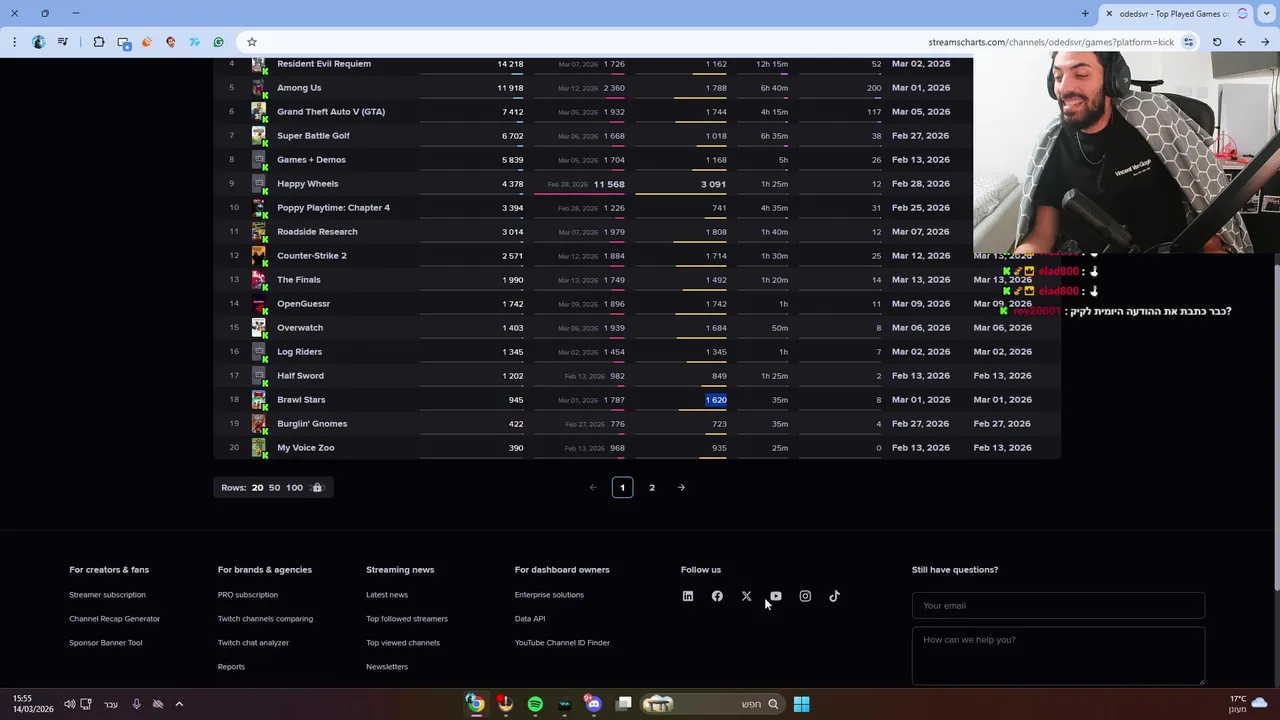Open Spotify from the taskbar
Viewport: 1280px width, 720px height.
point(535,704)
